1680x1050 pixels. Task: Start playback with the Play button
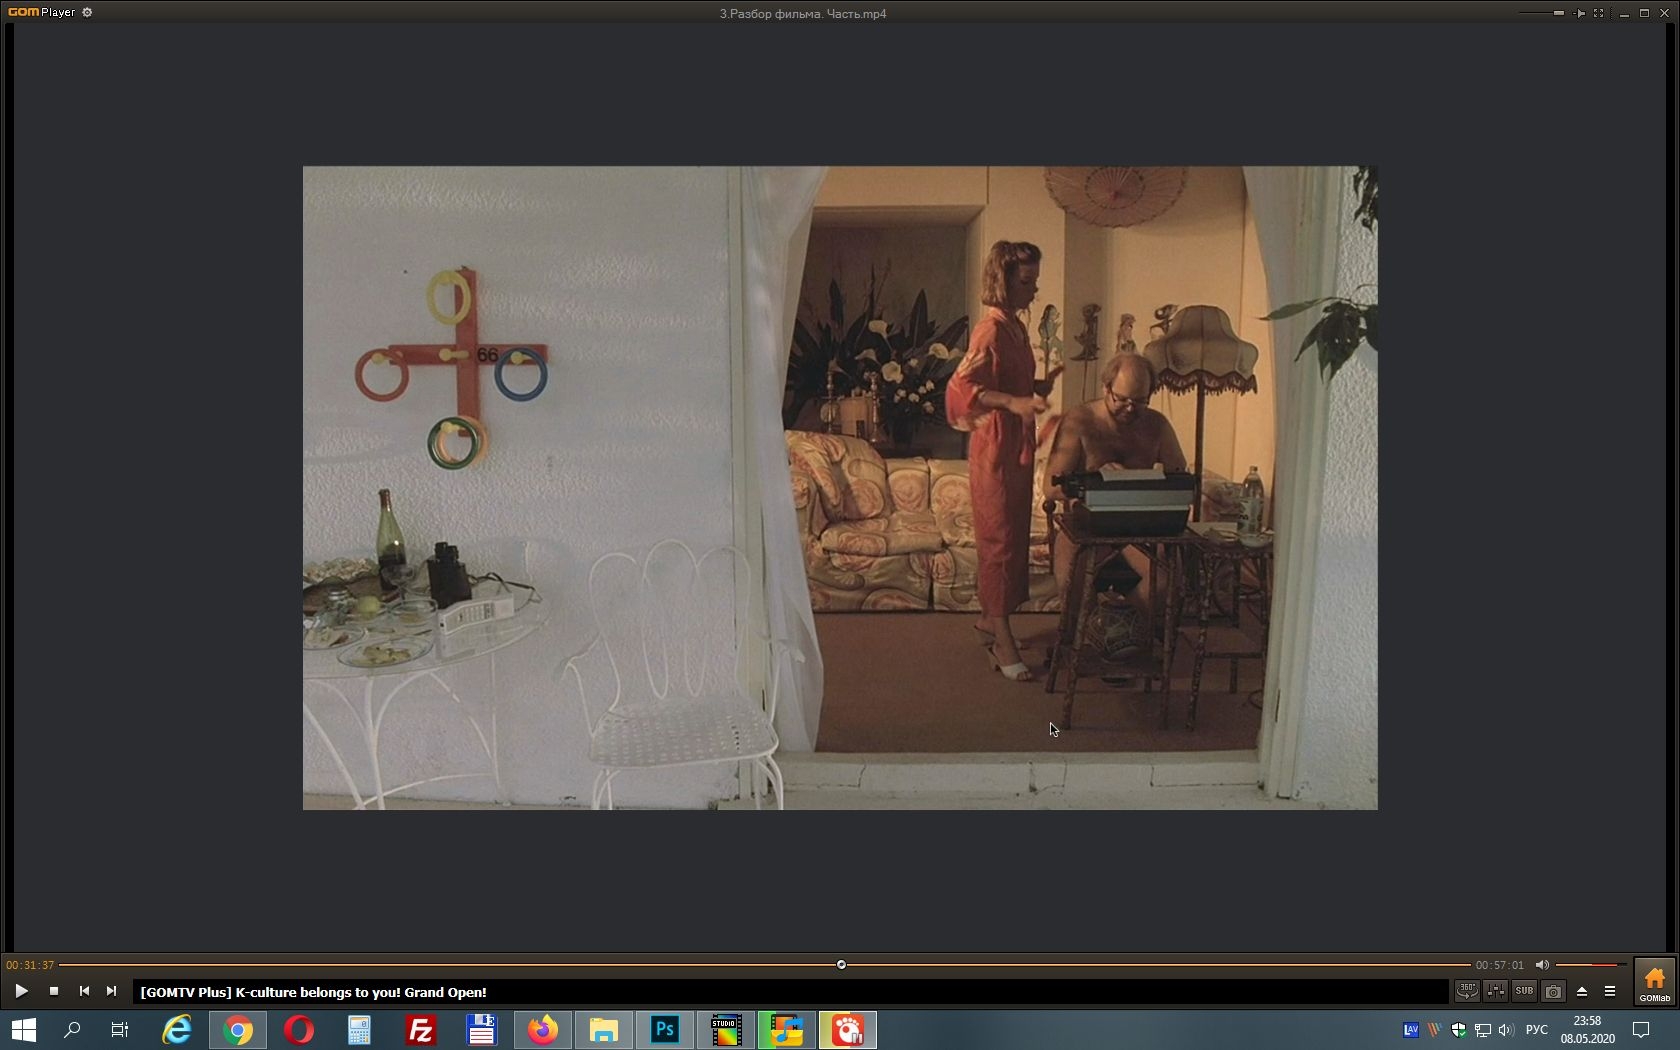[x=21, y=991]
